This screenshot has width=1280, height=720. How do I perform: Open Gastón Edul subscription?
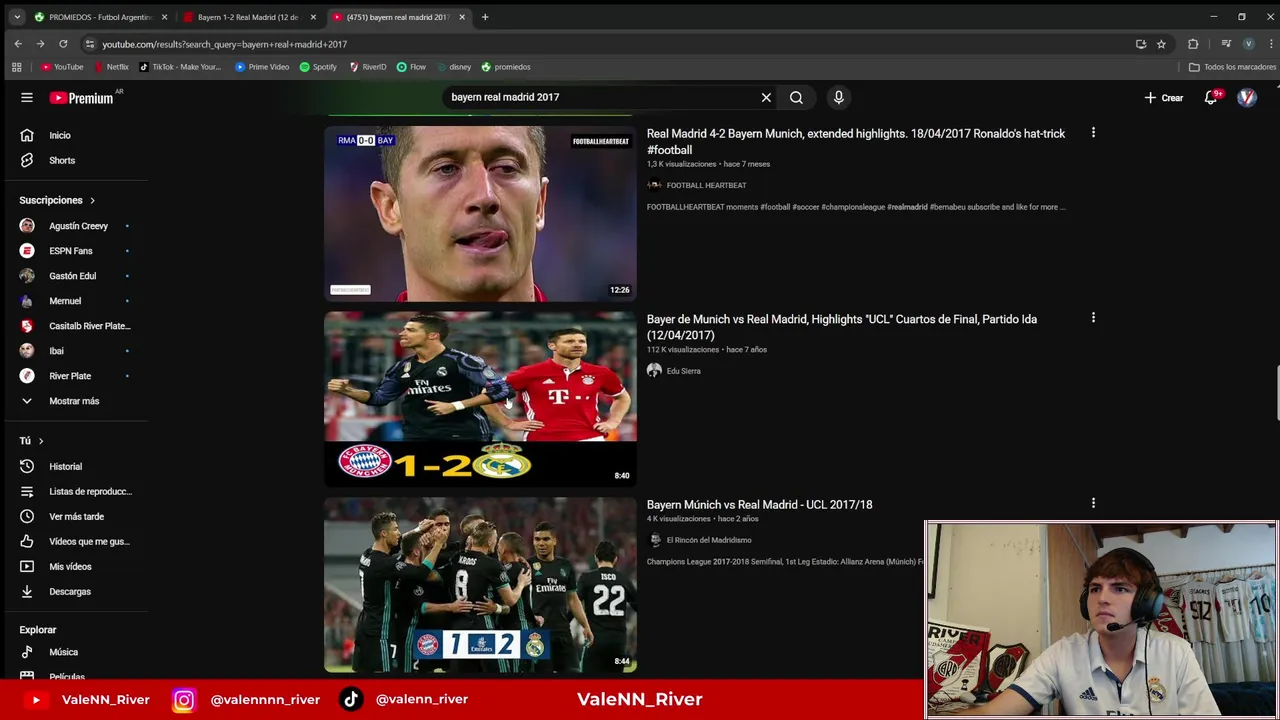[x=75, y=276]
